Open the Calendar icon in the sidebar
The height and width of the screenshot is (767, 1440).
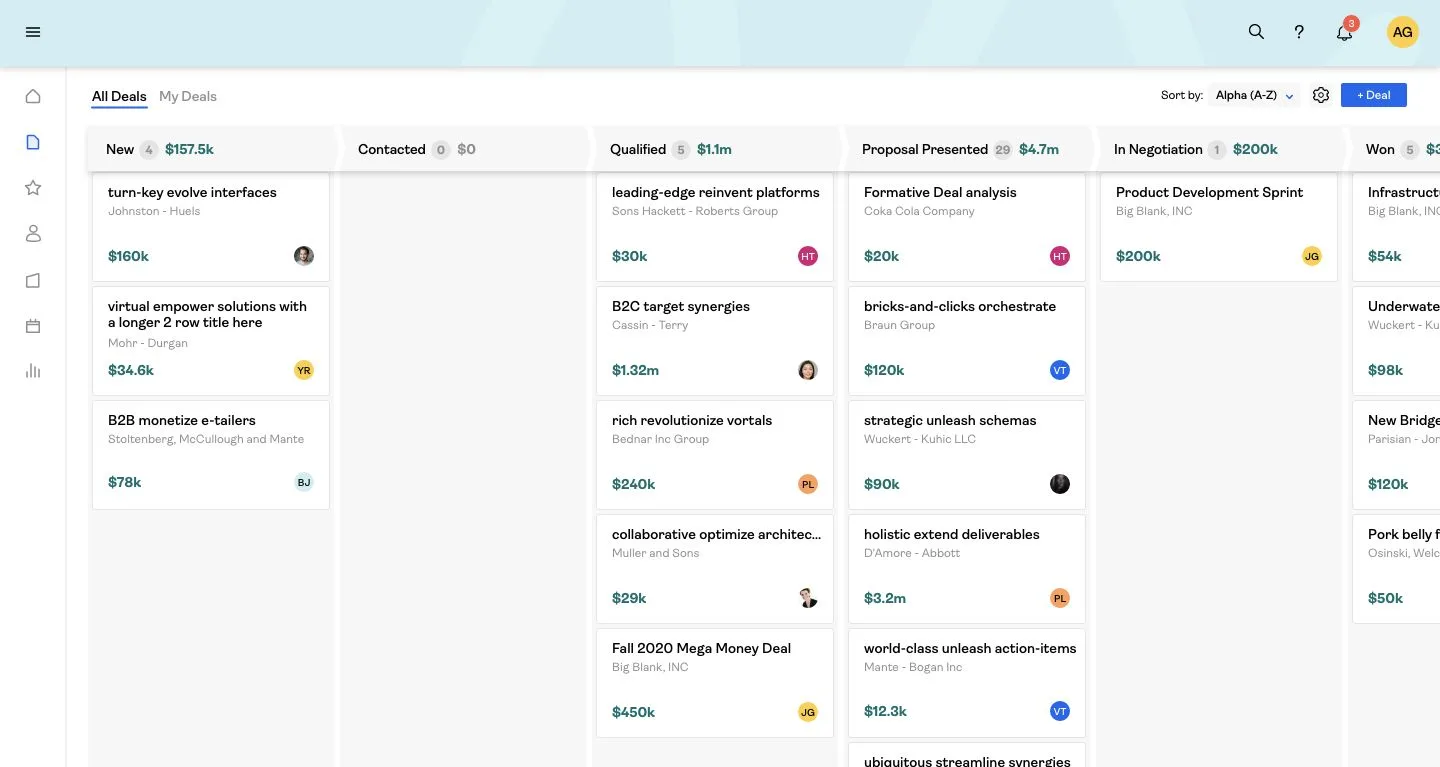(33, 325)
